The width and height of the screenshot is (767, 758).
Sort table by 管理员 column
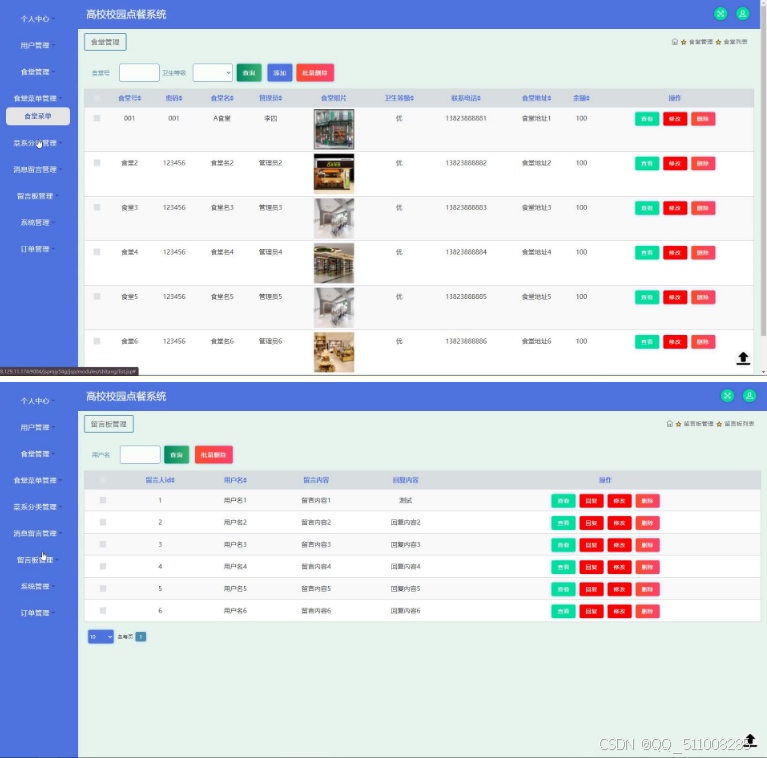(270, 98)
